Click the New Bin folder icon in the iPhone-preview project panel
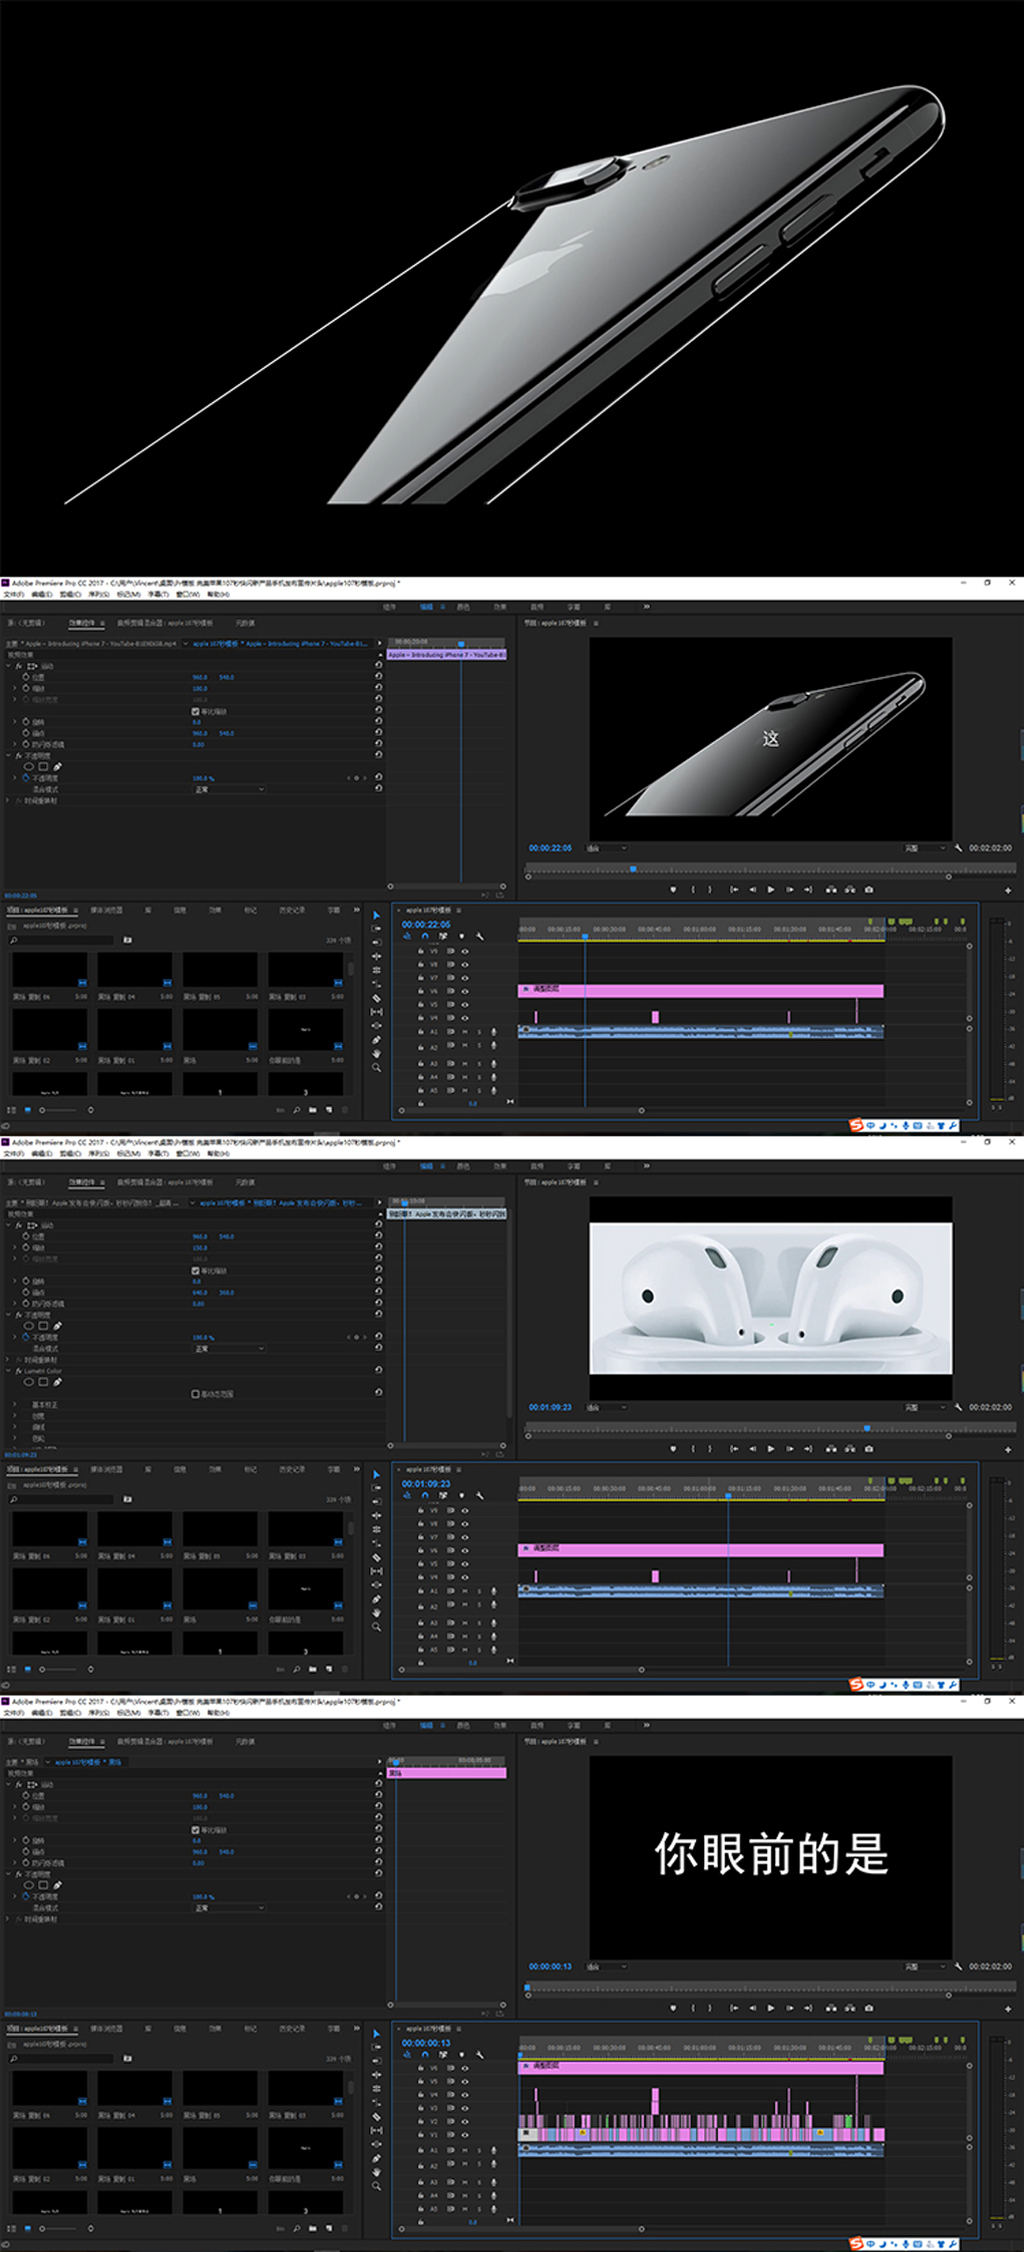 (x=312, y=1110)
